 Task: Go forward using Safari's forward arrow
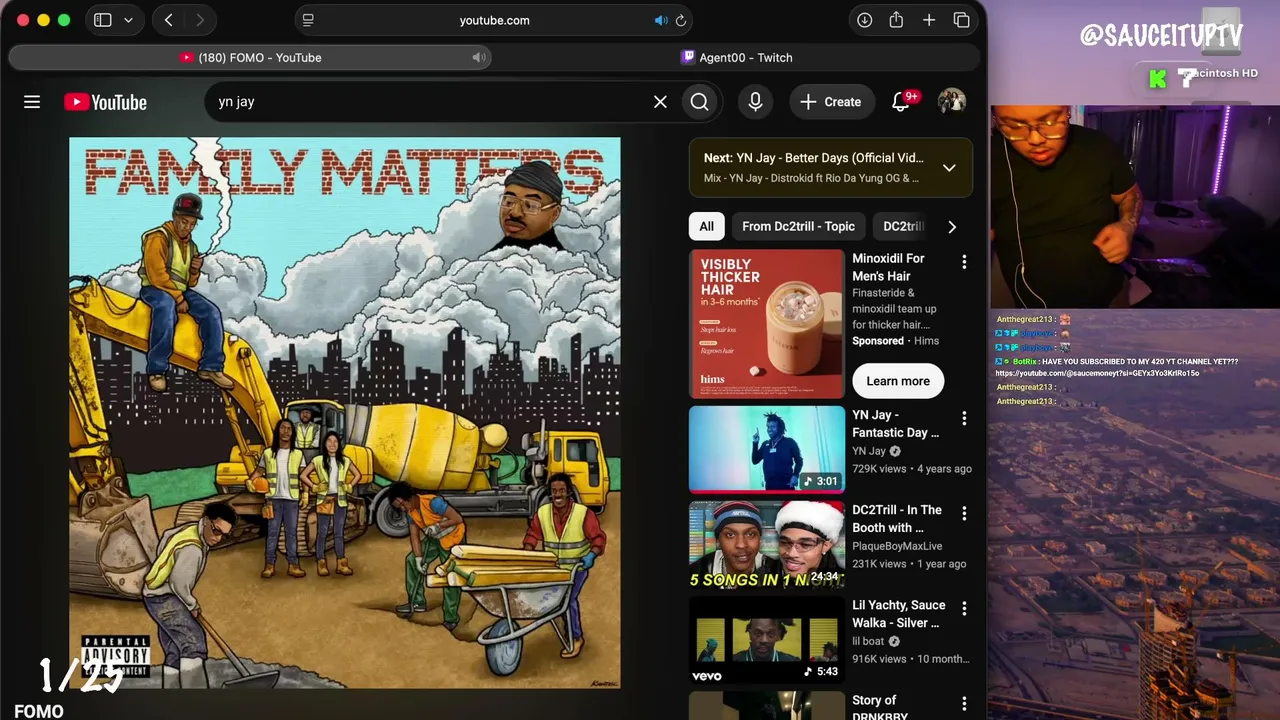200,20
